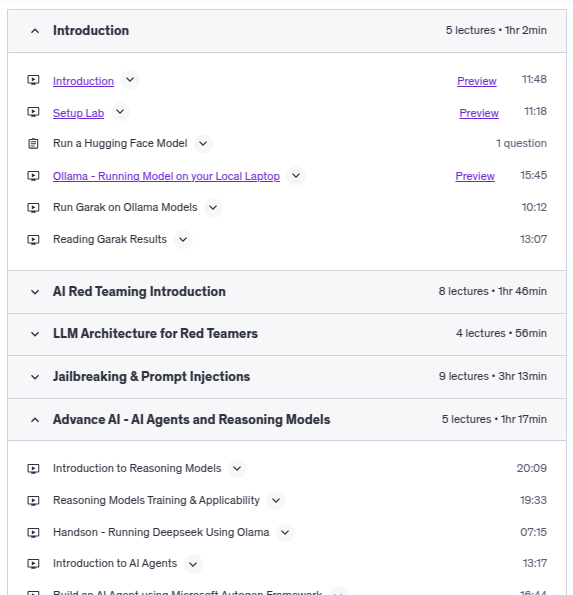Viewport: 573px width, 595px height.
Task: Expand Reasoning Models Training & Applicability description
Action: [276, 501]
